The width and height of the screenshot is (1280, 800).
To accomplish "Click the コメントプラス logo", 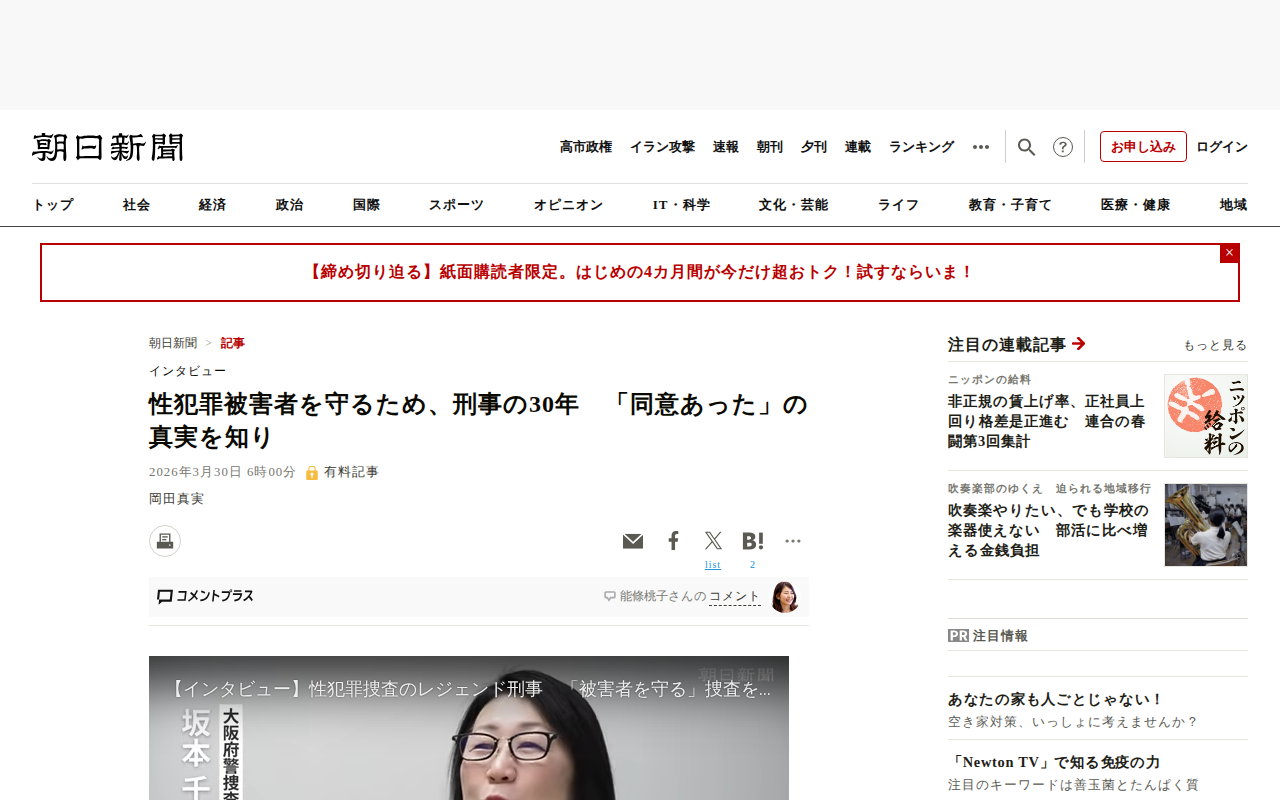I will tap(205, 596).
